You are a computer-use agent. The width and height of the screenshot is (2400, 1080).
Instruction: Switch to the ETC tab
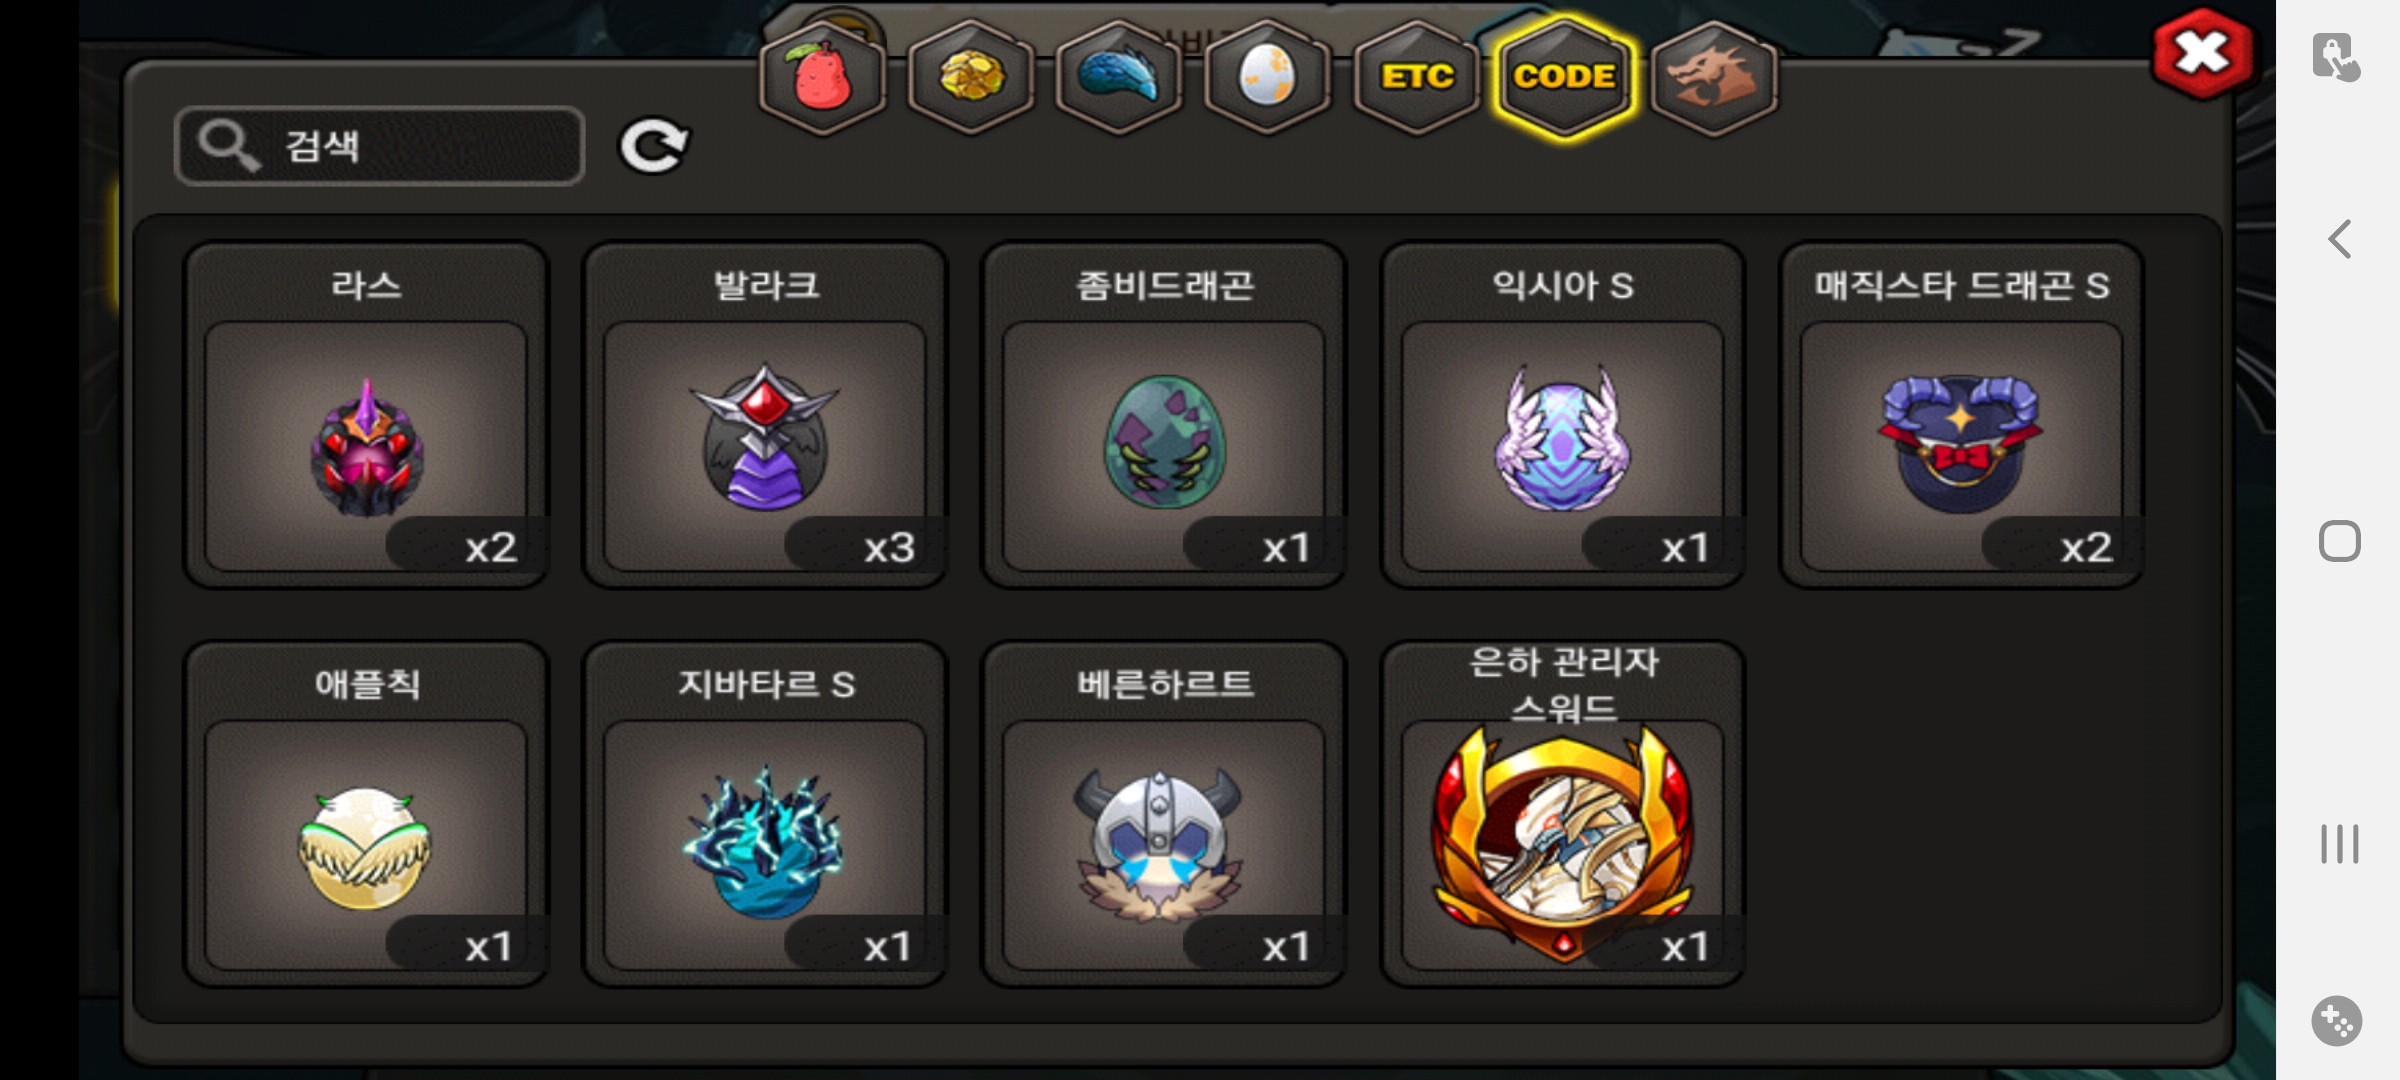coord(1416,77)
